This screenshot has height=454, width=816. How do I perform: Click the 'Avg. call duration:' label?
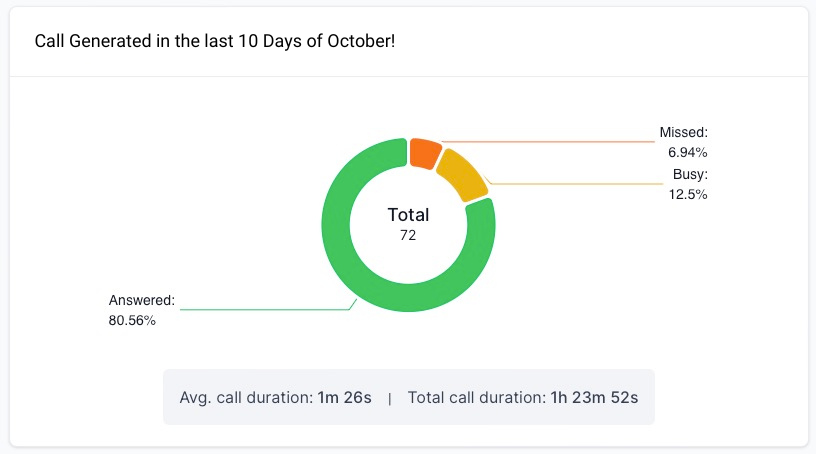(x=245, y=397)
